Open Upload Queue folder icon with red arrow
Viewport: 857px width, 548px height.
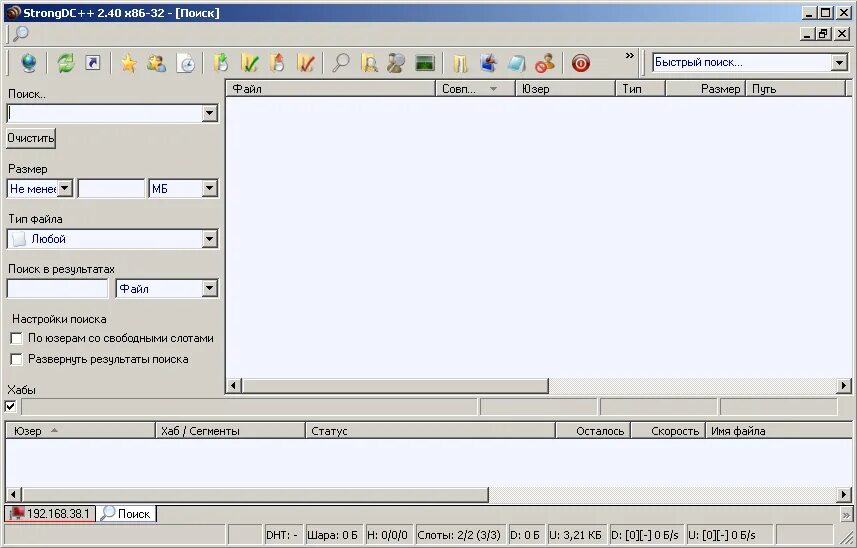(278, 63)
